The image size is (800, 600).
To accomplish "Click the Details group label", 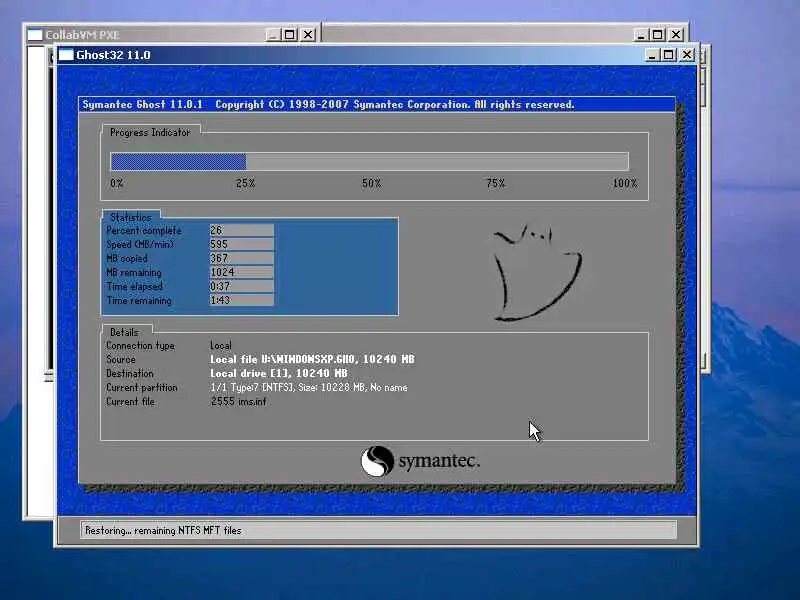I will pyautogui.click(x=124, y=332).
